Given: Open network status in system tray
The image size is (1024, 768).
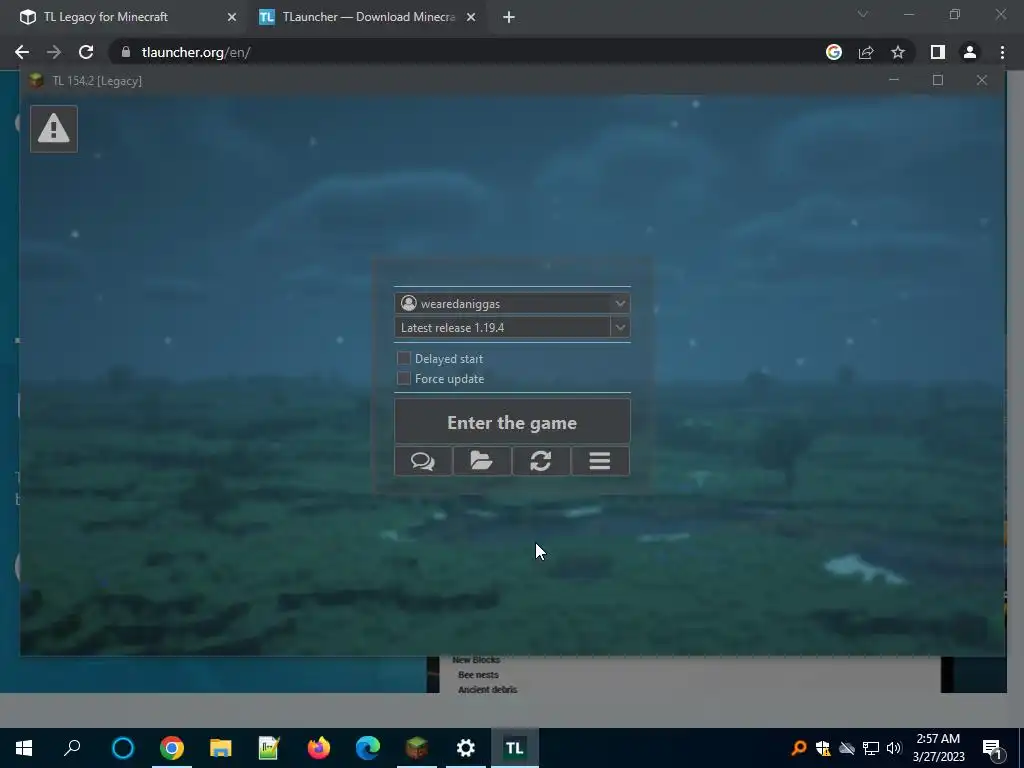Looking at the screenshot, I should [871, 748].
